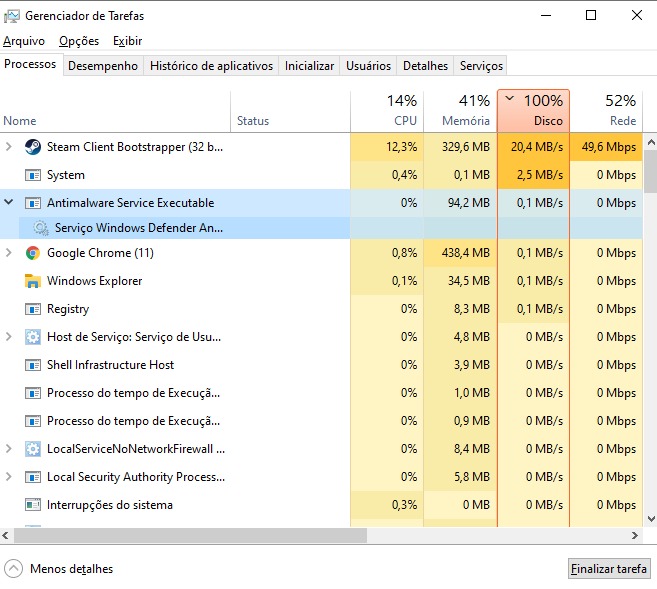The width and height of the screenshot is (657, 589).
Task: Open the Exibir menu
Action: point(127,41)
